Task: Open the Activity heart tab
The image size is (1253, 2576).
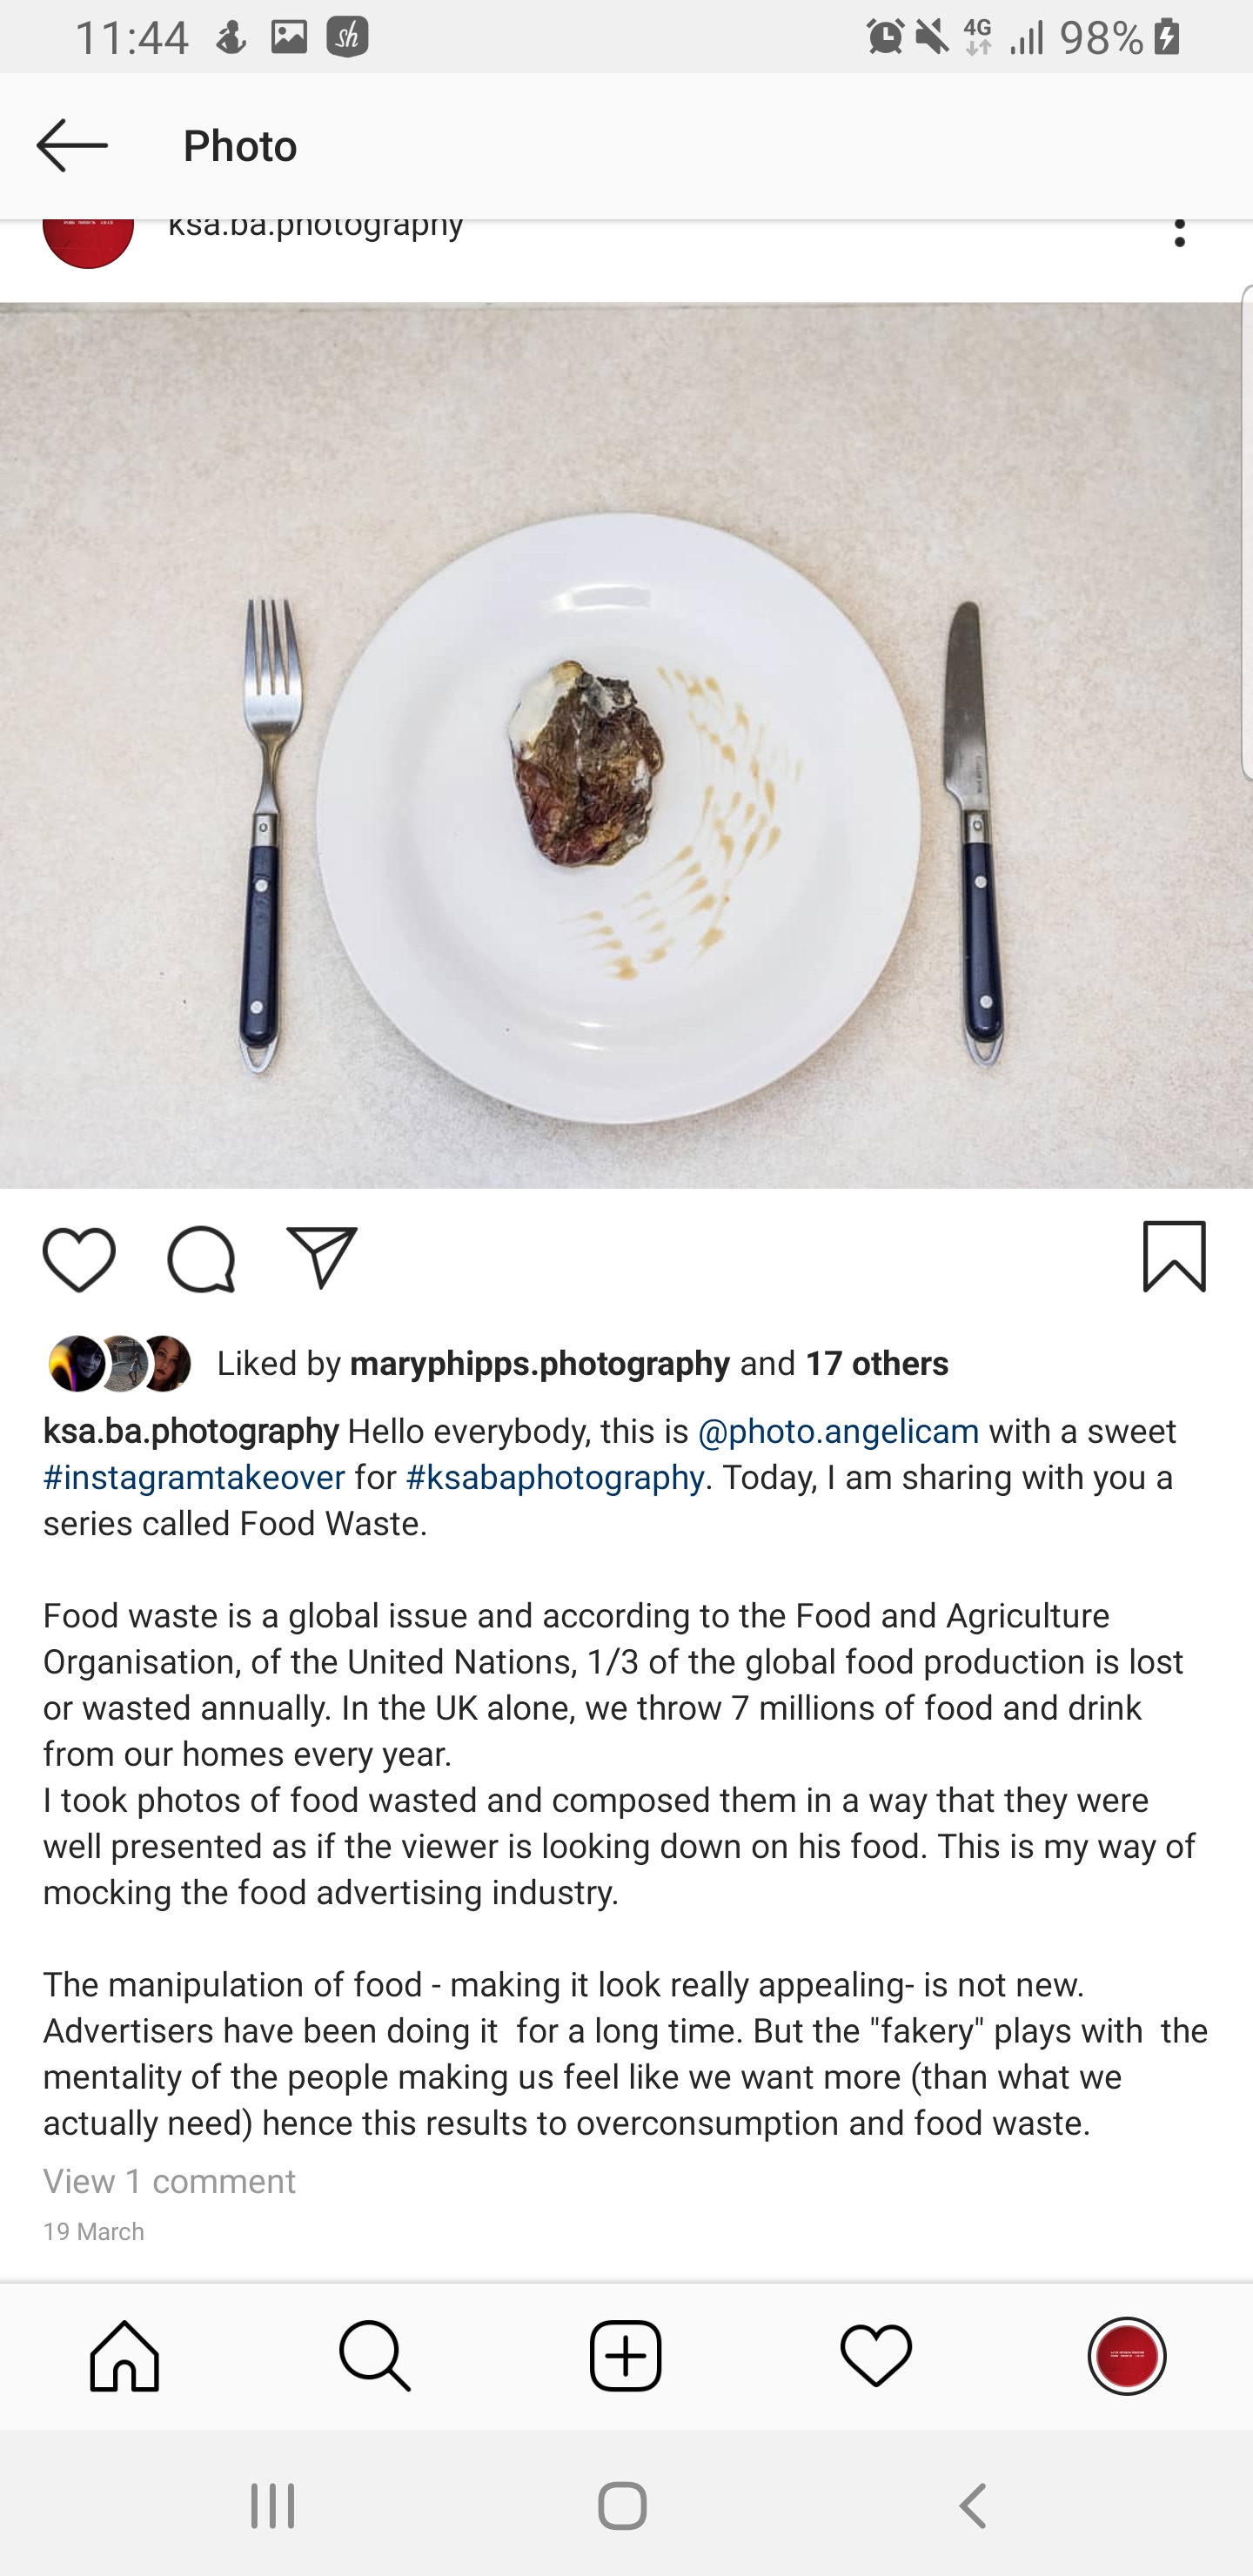Action: (876, 2356)
